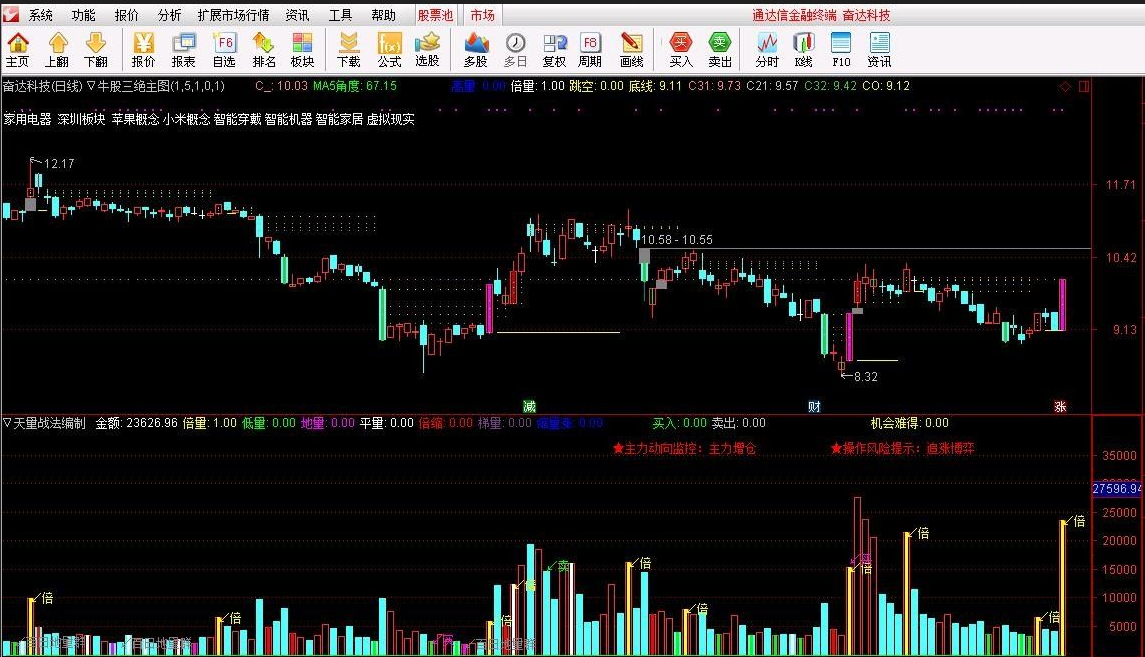Screen dimensions: 1145x657
Task: Open the F10 company info icon
Action: pos(841,50)
